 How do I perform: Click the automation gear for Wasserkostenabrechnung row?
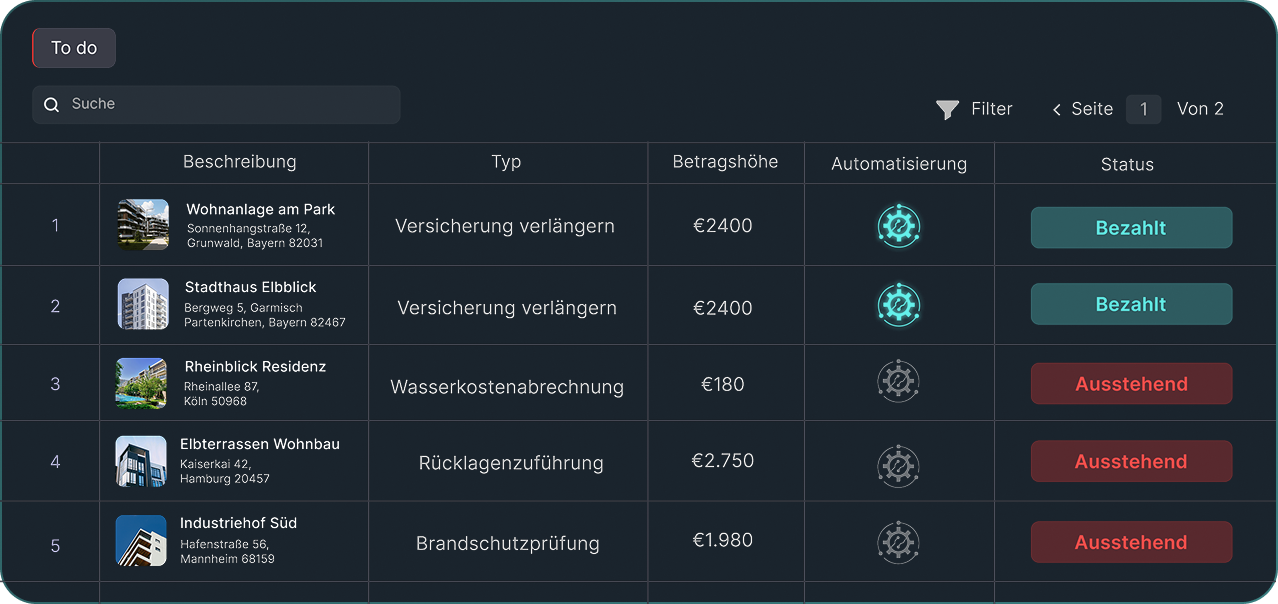coord(898,381)
